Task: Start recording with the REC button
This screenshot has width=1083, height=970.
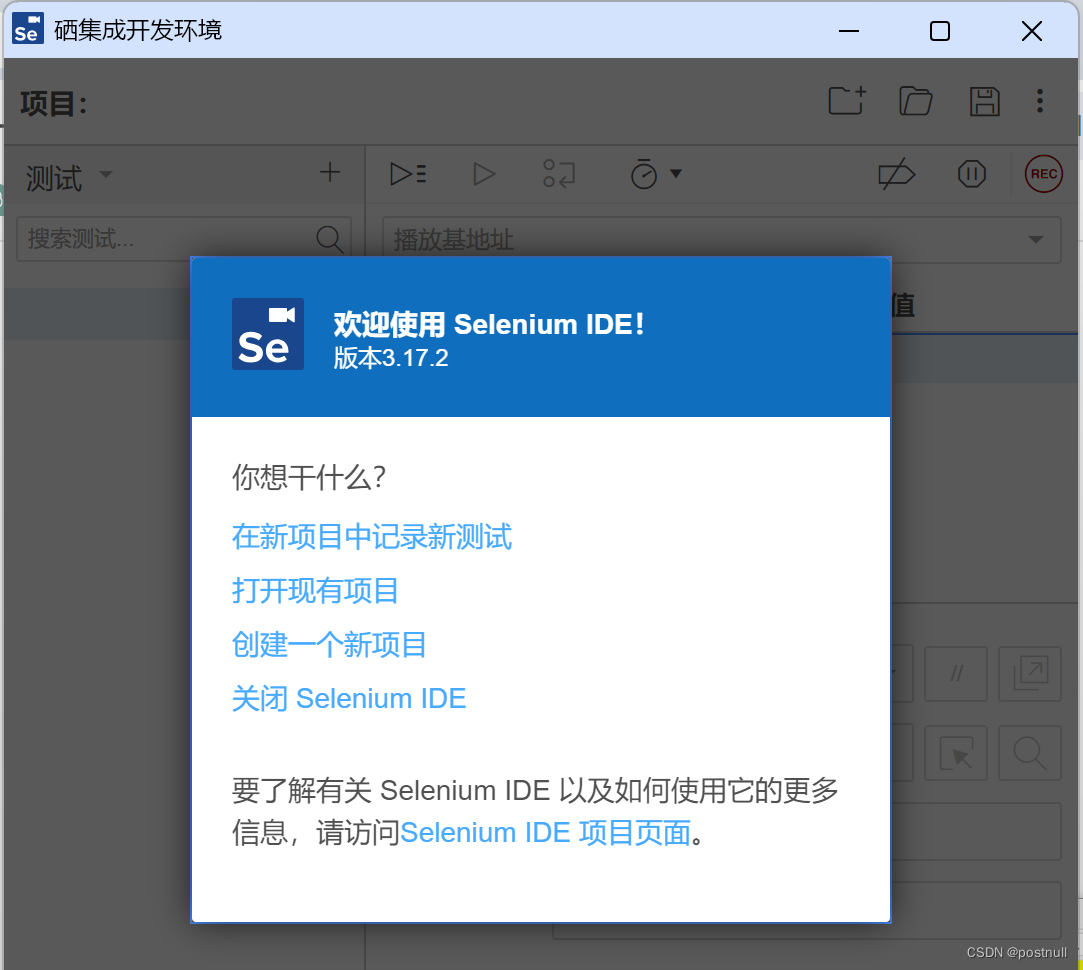Action: click(1044, 173)
